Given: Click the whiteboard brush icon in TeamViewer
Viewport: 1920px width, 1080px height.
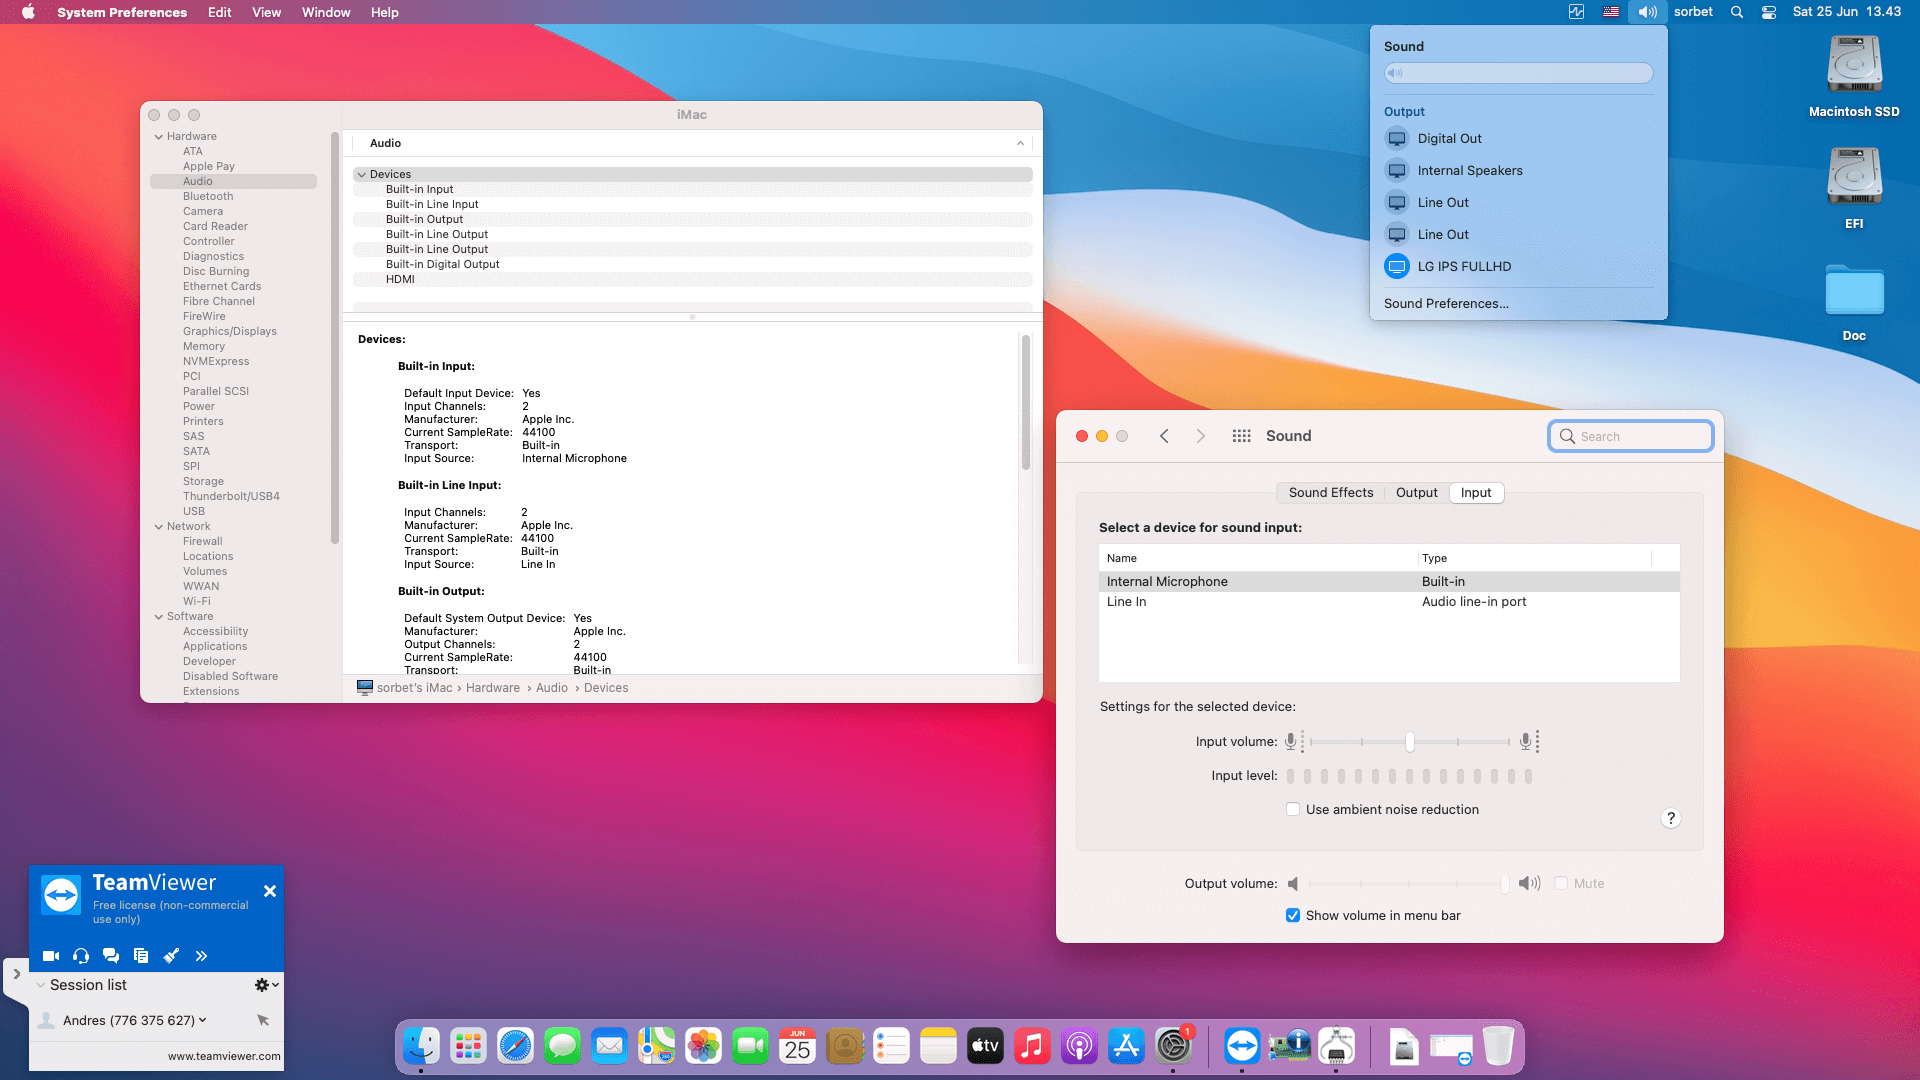Looking at the screenshot, I should tap(171, 955).
